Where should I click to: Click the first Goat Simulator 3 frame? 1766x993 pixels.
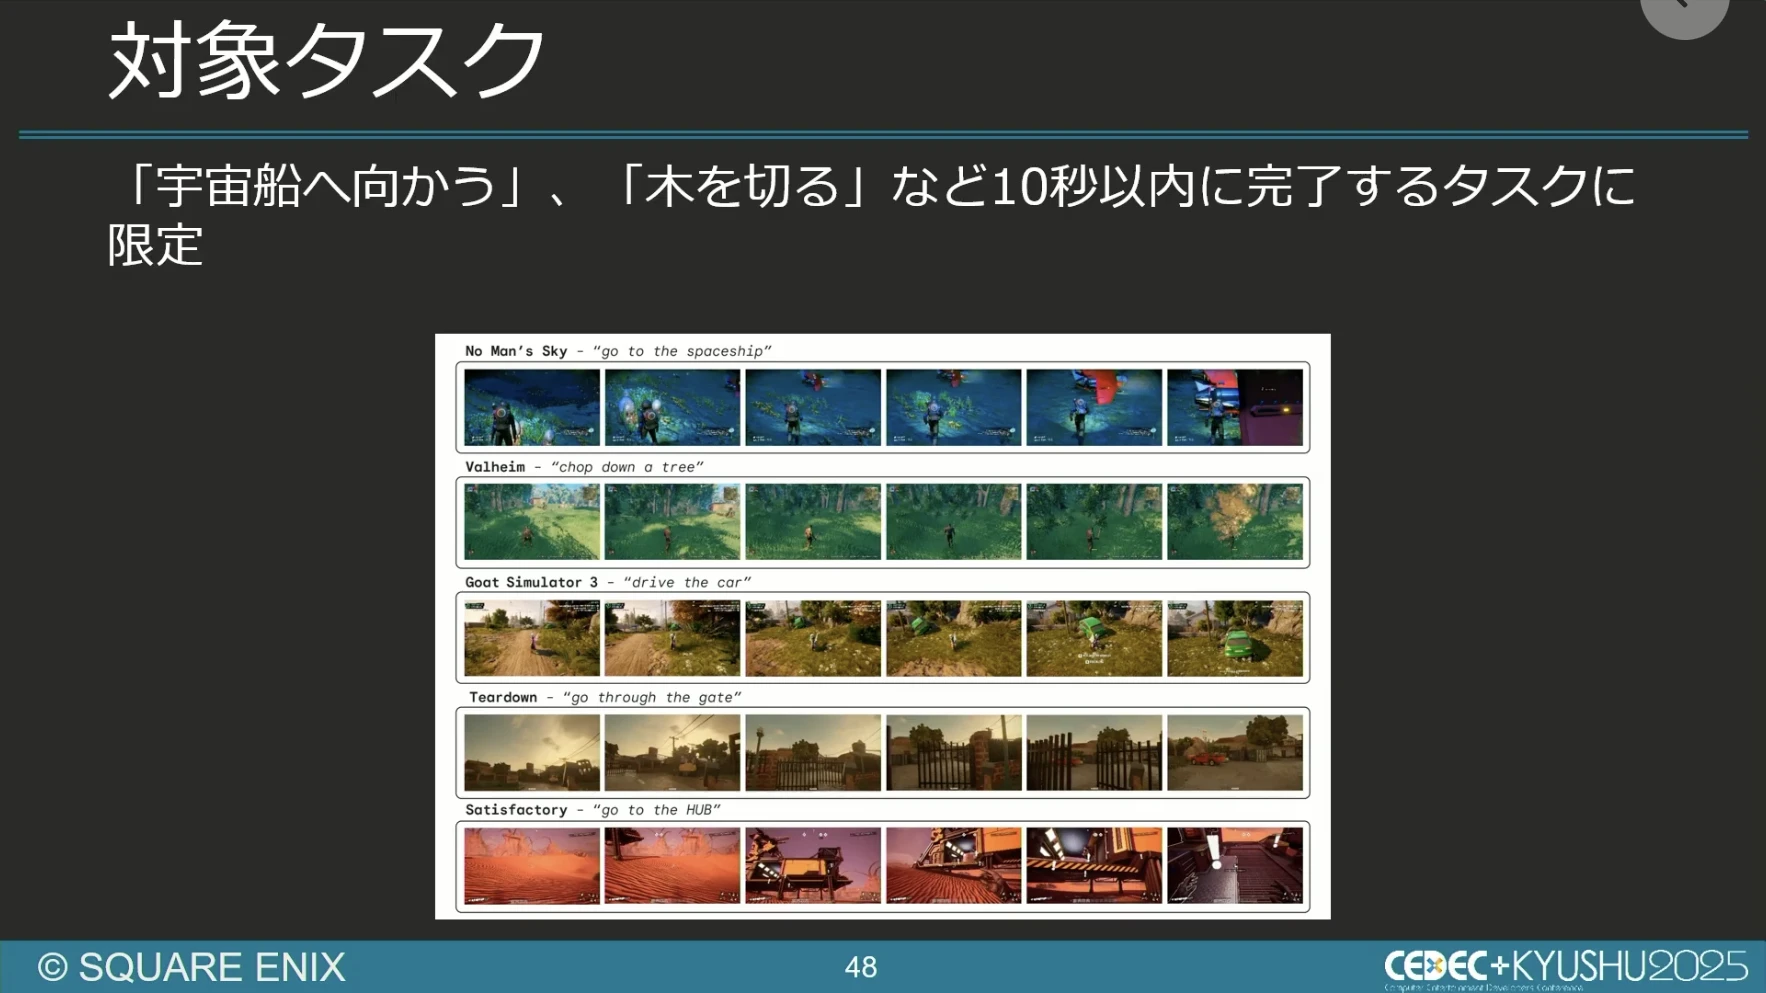(x=532, y=638)
